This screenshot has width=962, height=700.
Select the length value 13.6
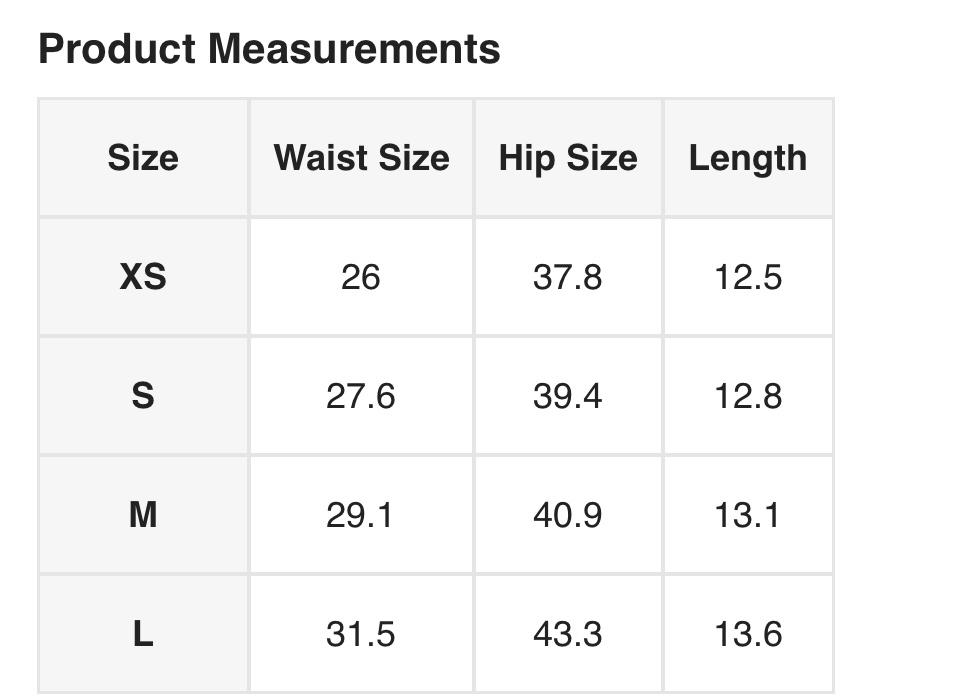[747, 634]
